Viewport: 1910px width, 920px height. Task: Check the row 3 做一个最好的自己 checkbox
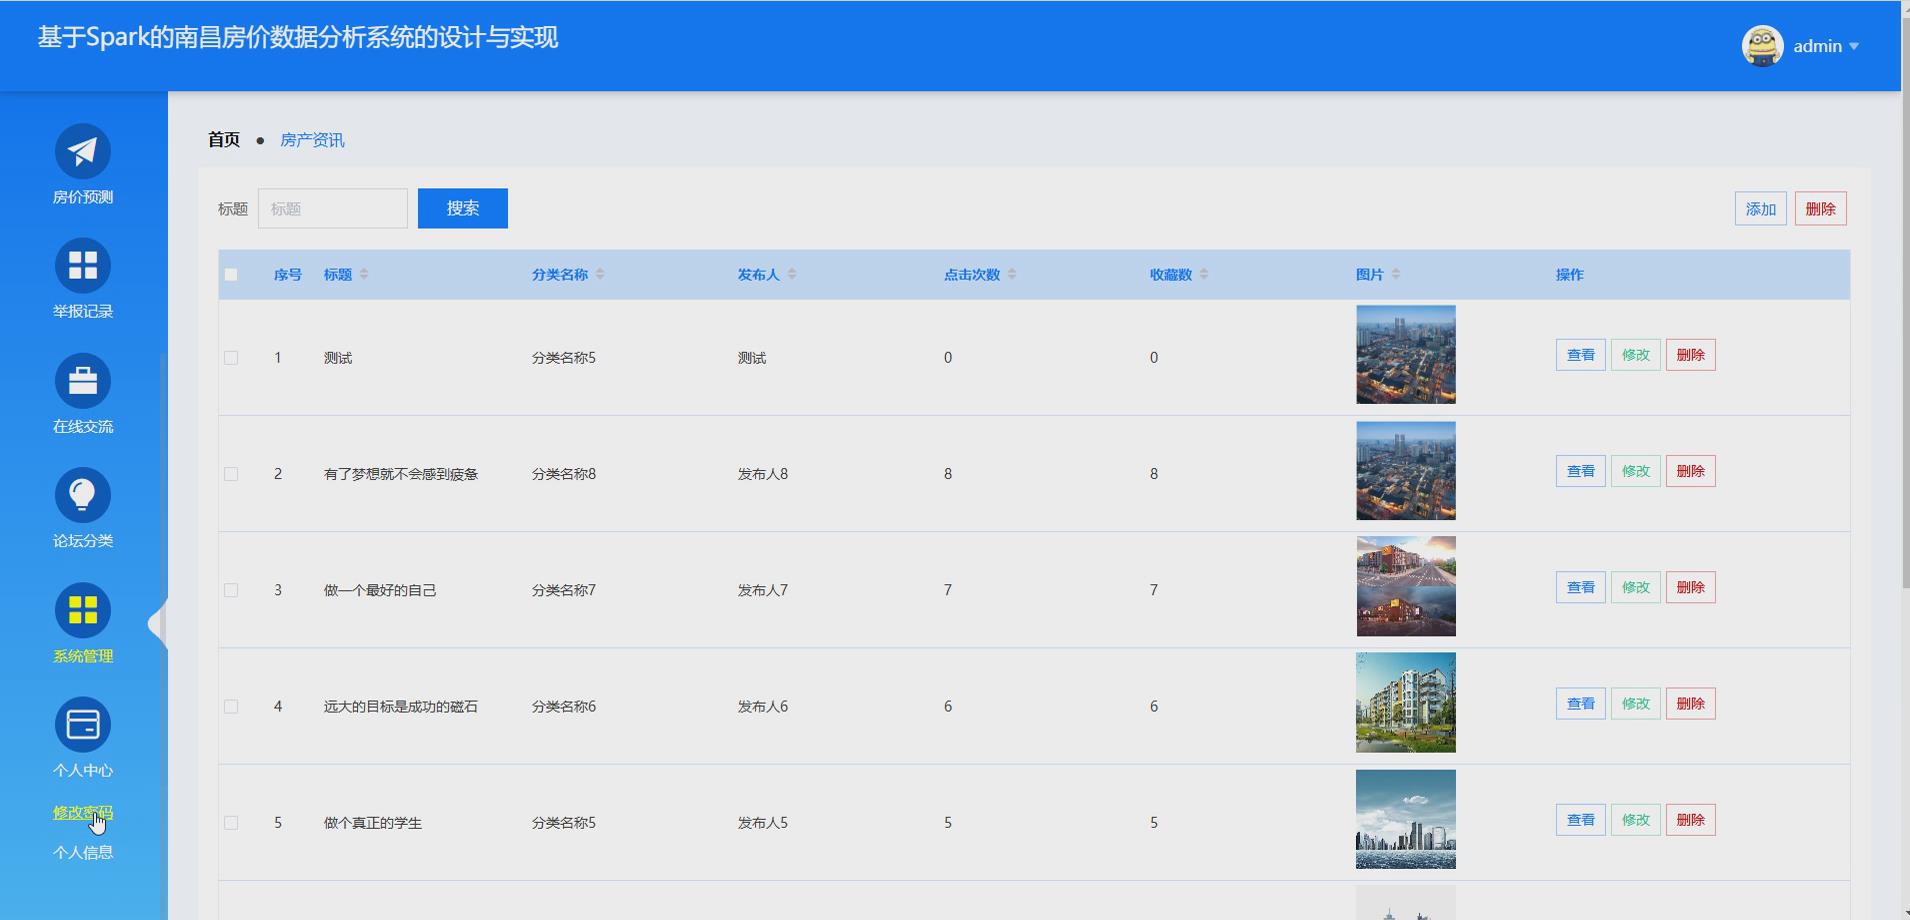point(231,590)
